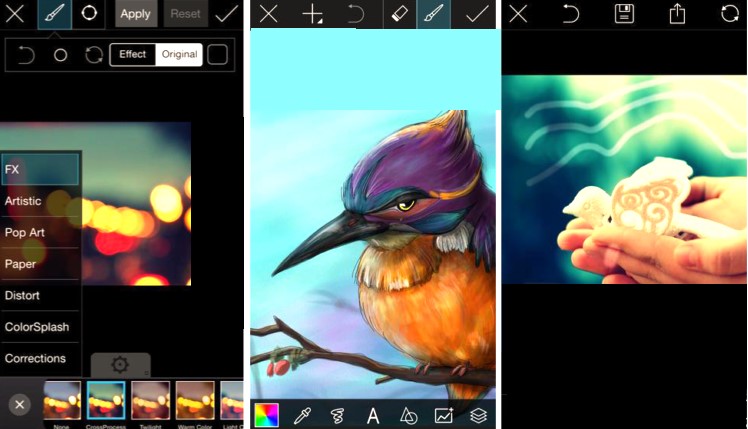Open the Corrections category

coord(40,358)
